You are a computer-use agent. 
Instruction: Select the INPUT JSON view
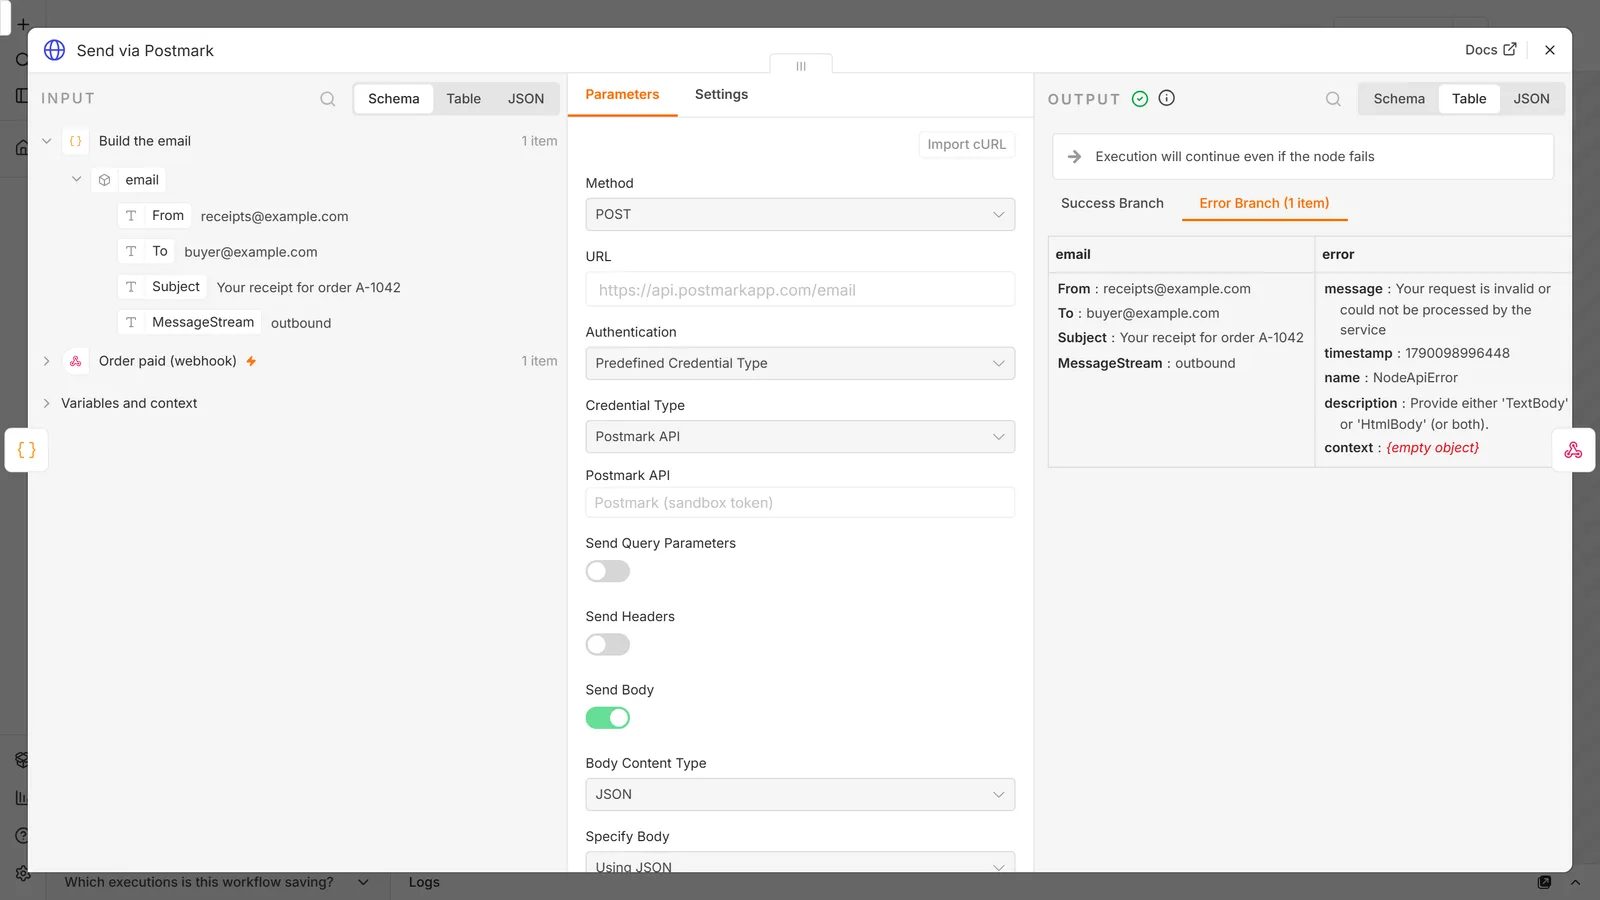tap(526, 99)
